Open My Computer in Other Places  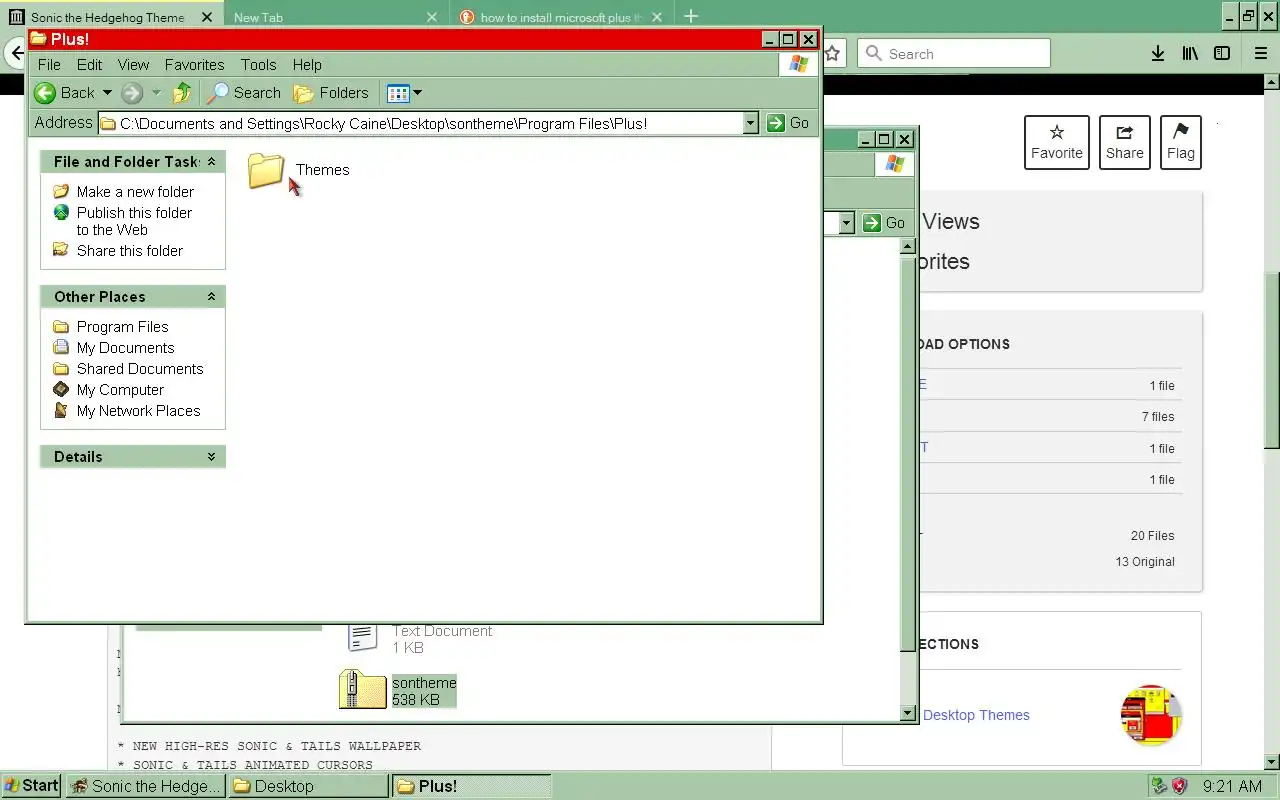120,389
